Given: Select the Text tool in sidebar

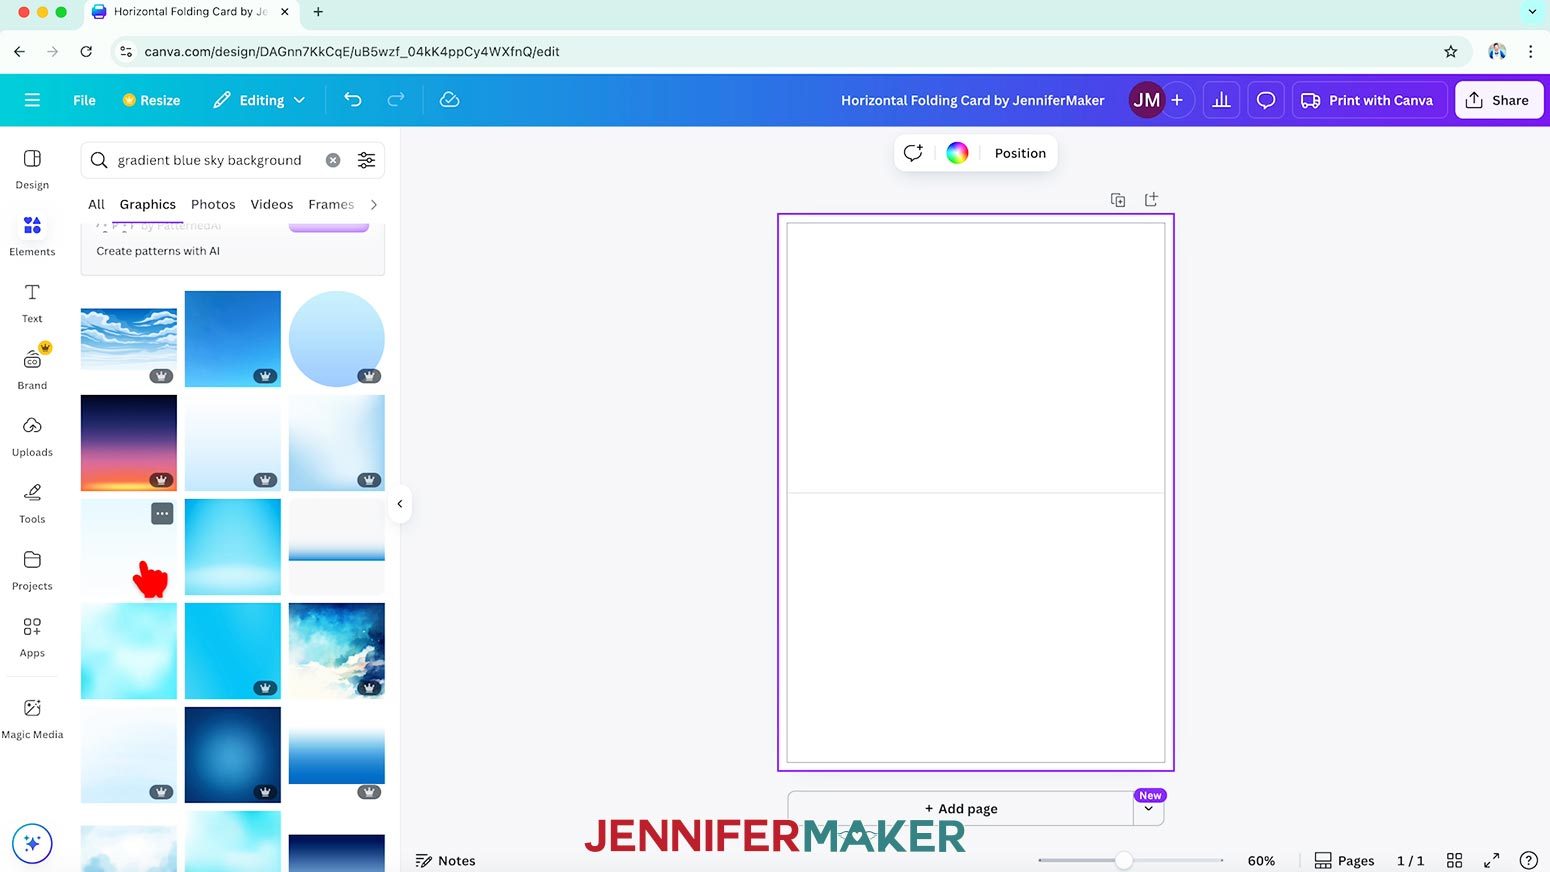Looking at the screenshot, I should coord(32,303).
